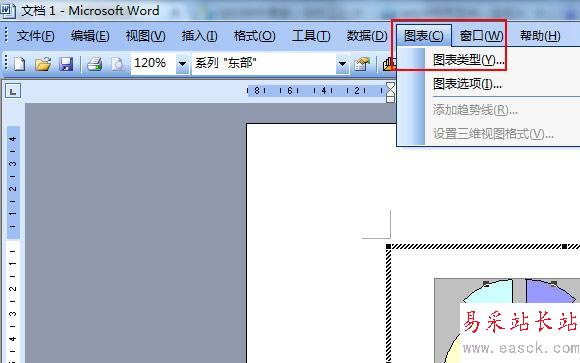Expand the chart objects dropdown arrow

(x=343, y=64)
